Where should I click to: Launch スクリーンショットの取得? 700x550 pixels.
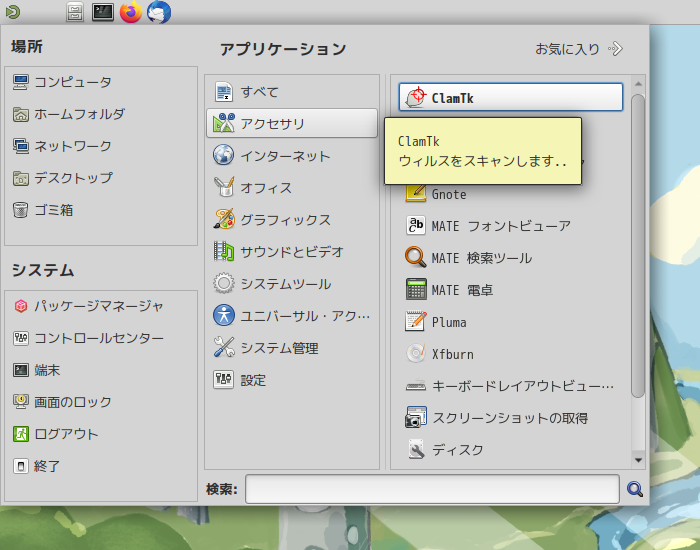510,418
